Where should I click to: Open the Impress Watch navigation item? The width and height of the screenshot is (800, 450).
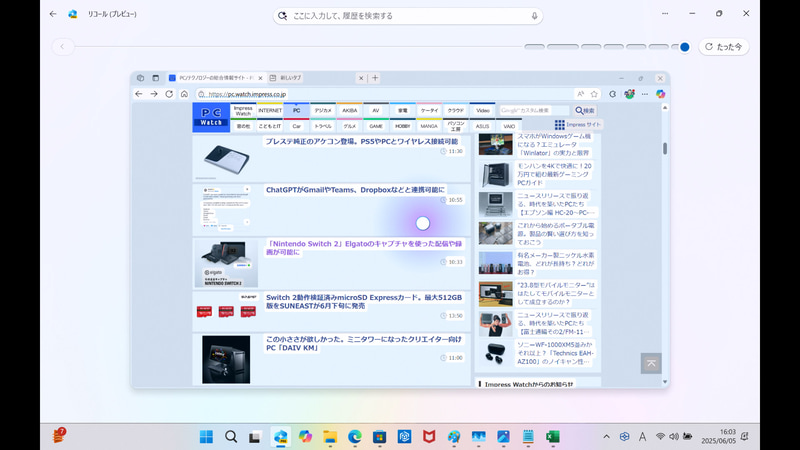(x=243, y=110)
